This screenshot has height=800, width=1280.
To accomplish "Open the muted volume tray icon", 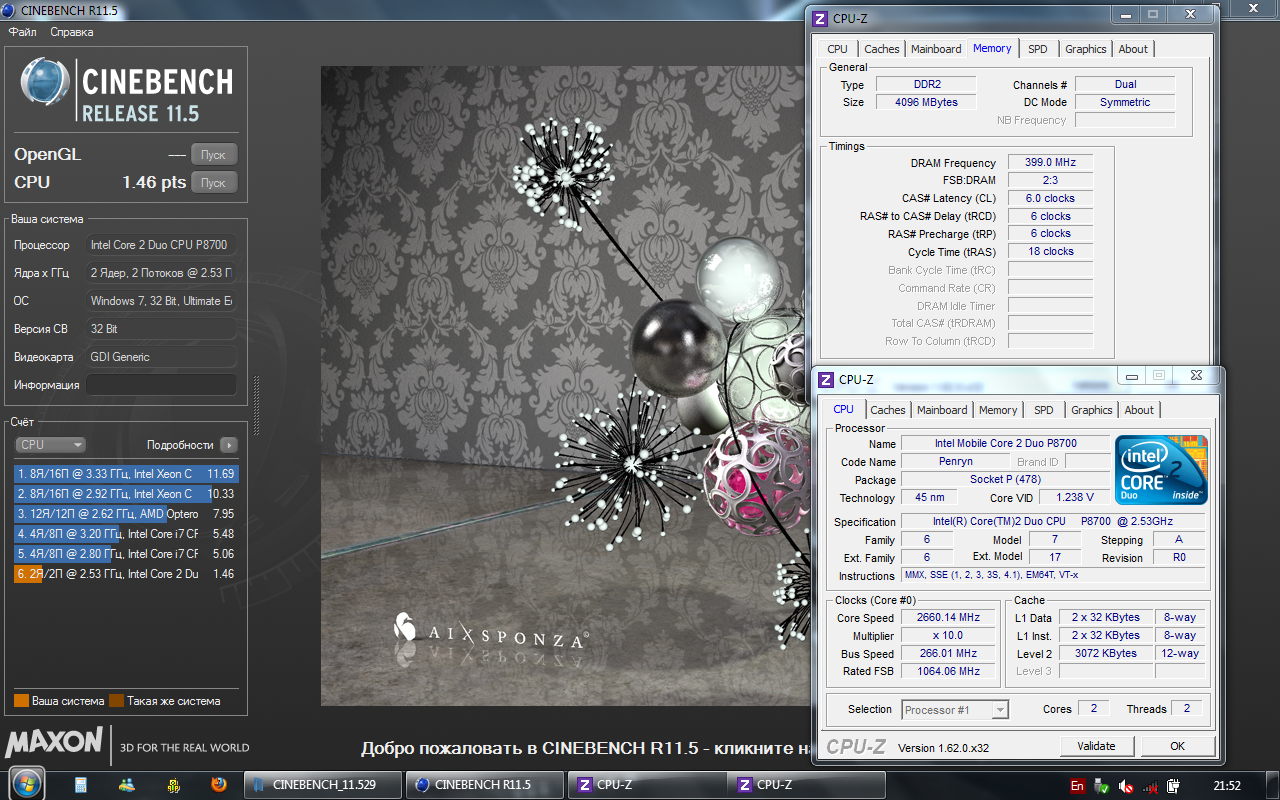I will (1126, 786).
